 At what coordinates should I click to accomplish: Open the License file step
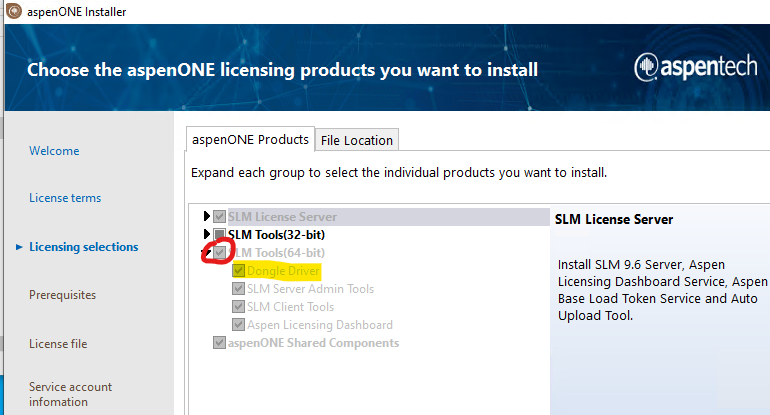(x=58, y=344)
